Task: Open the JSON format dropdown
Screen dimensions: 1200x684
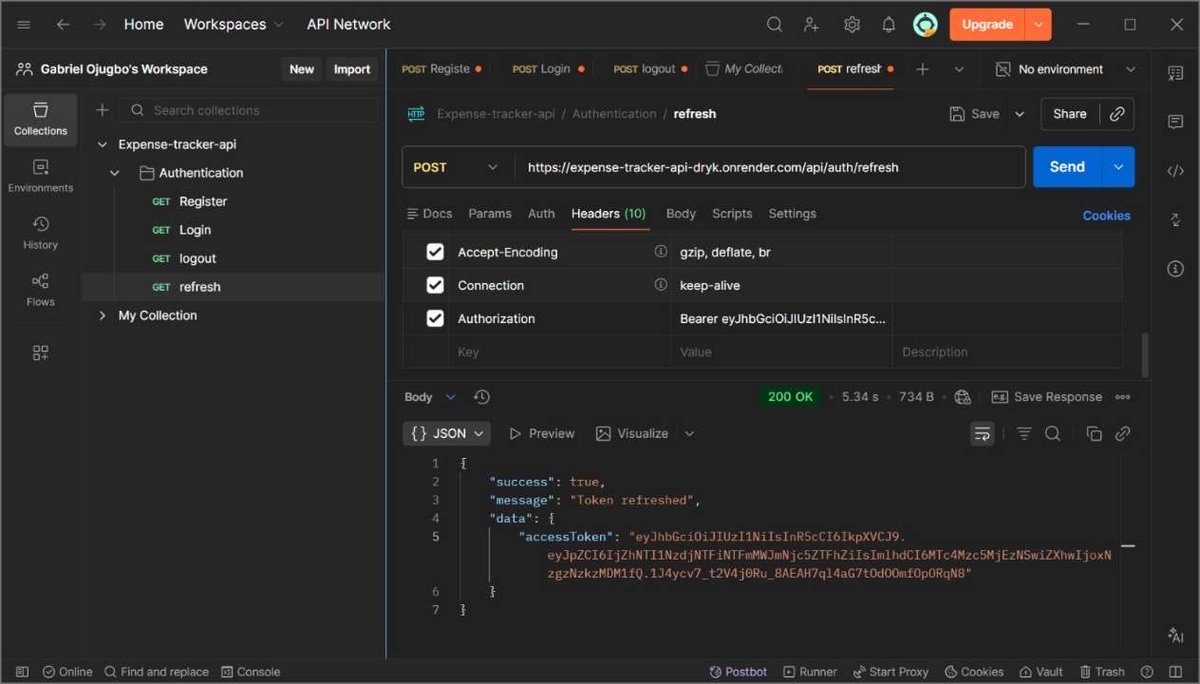Action: [446, 433]
